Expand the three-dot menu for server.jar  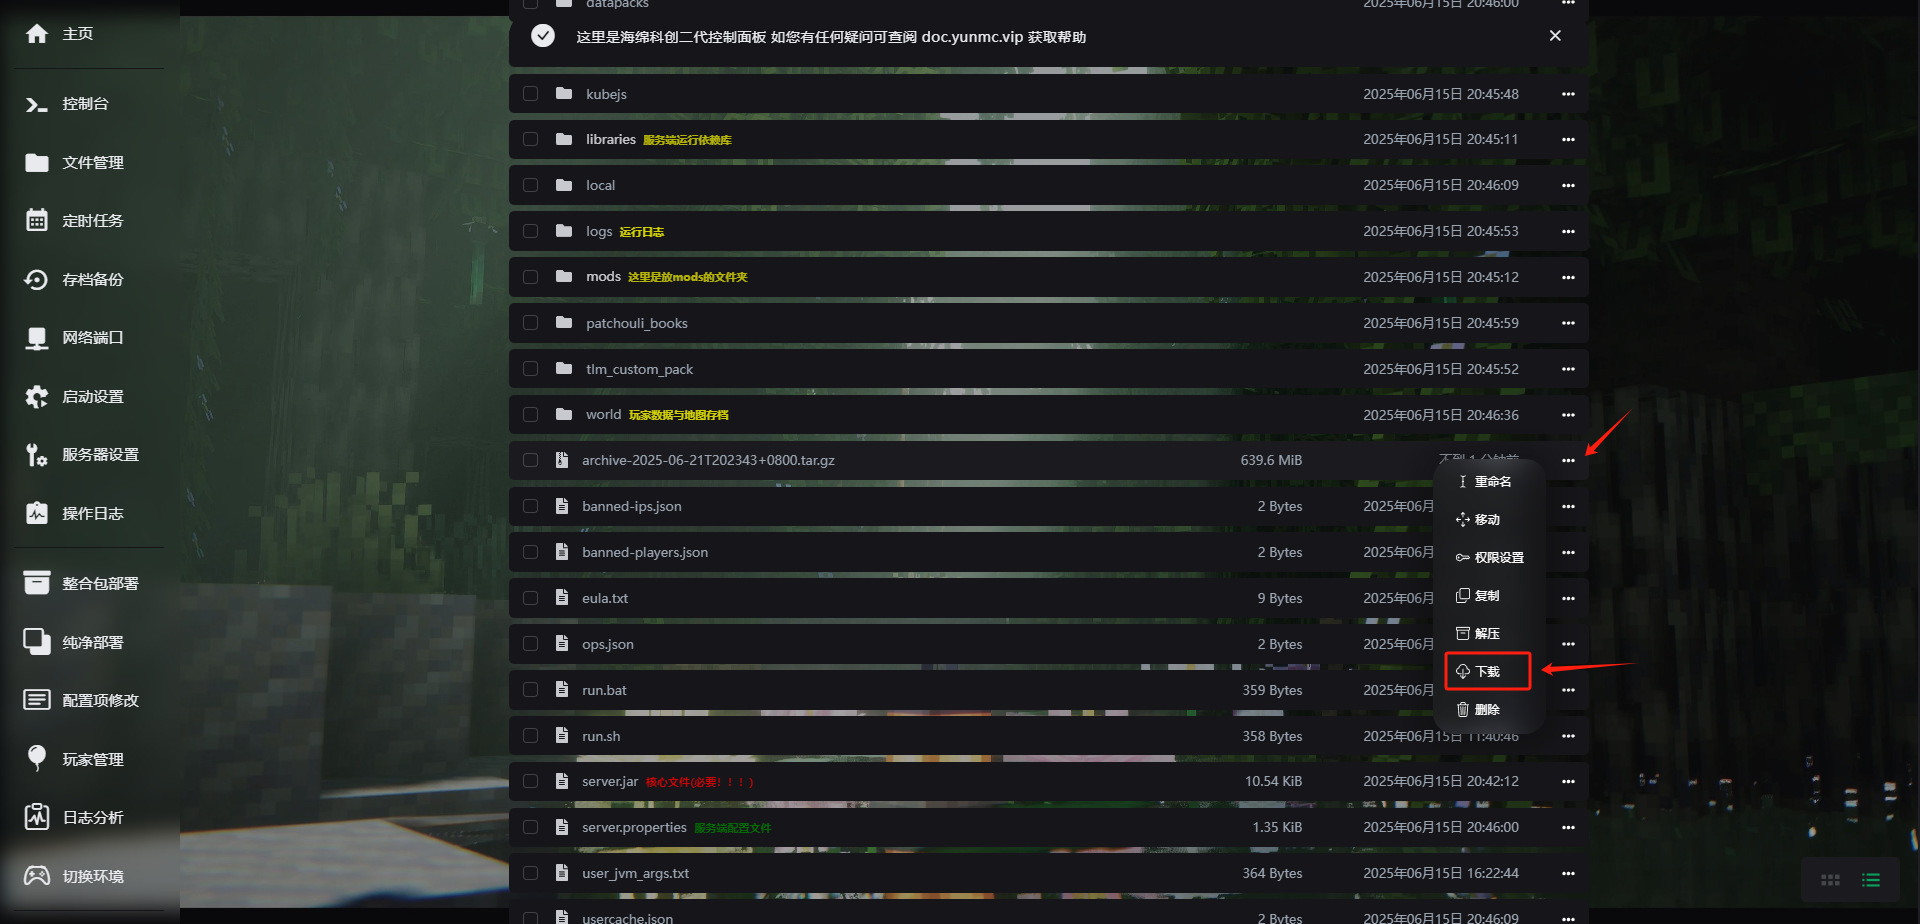tap(1568, 781)
